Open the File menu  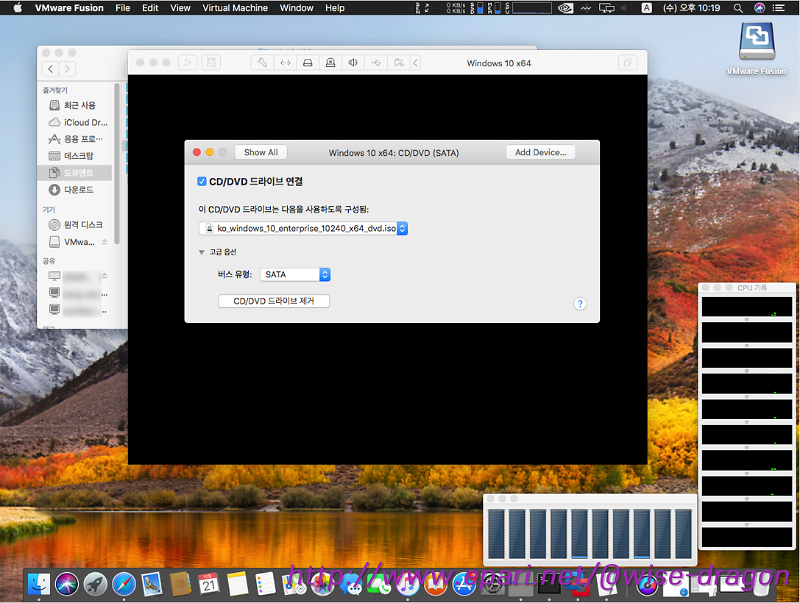click(x=122, y=8)
